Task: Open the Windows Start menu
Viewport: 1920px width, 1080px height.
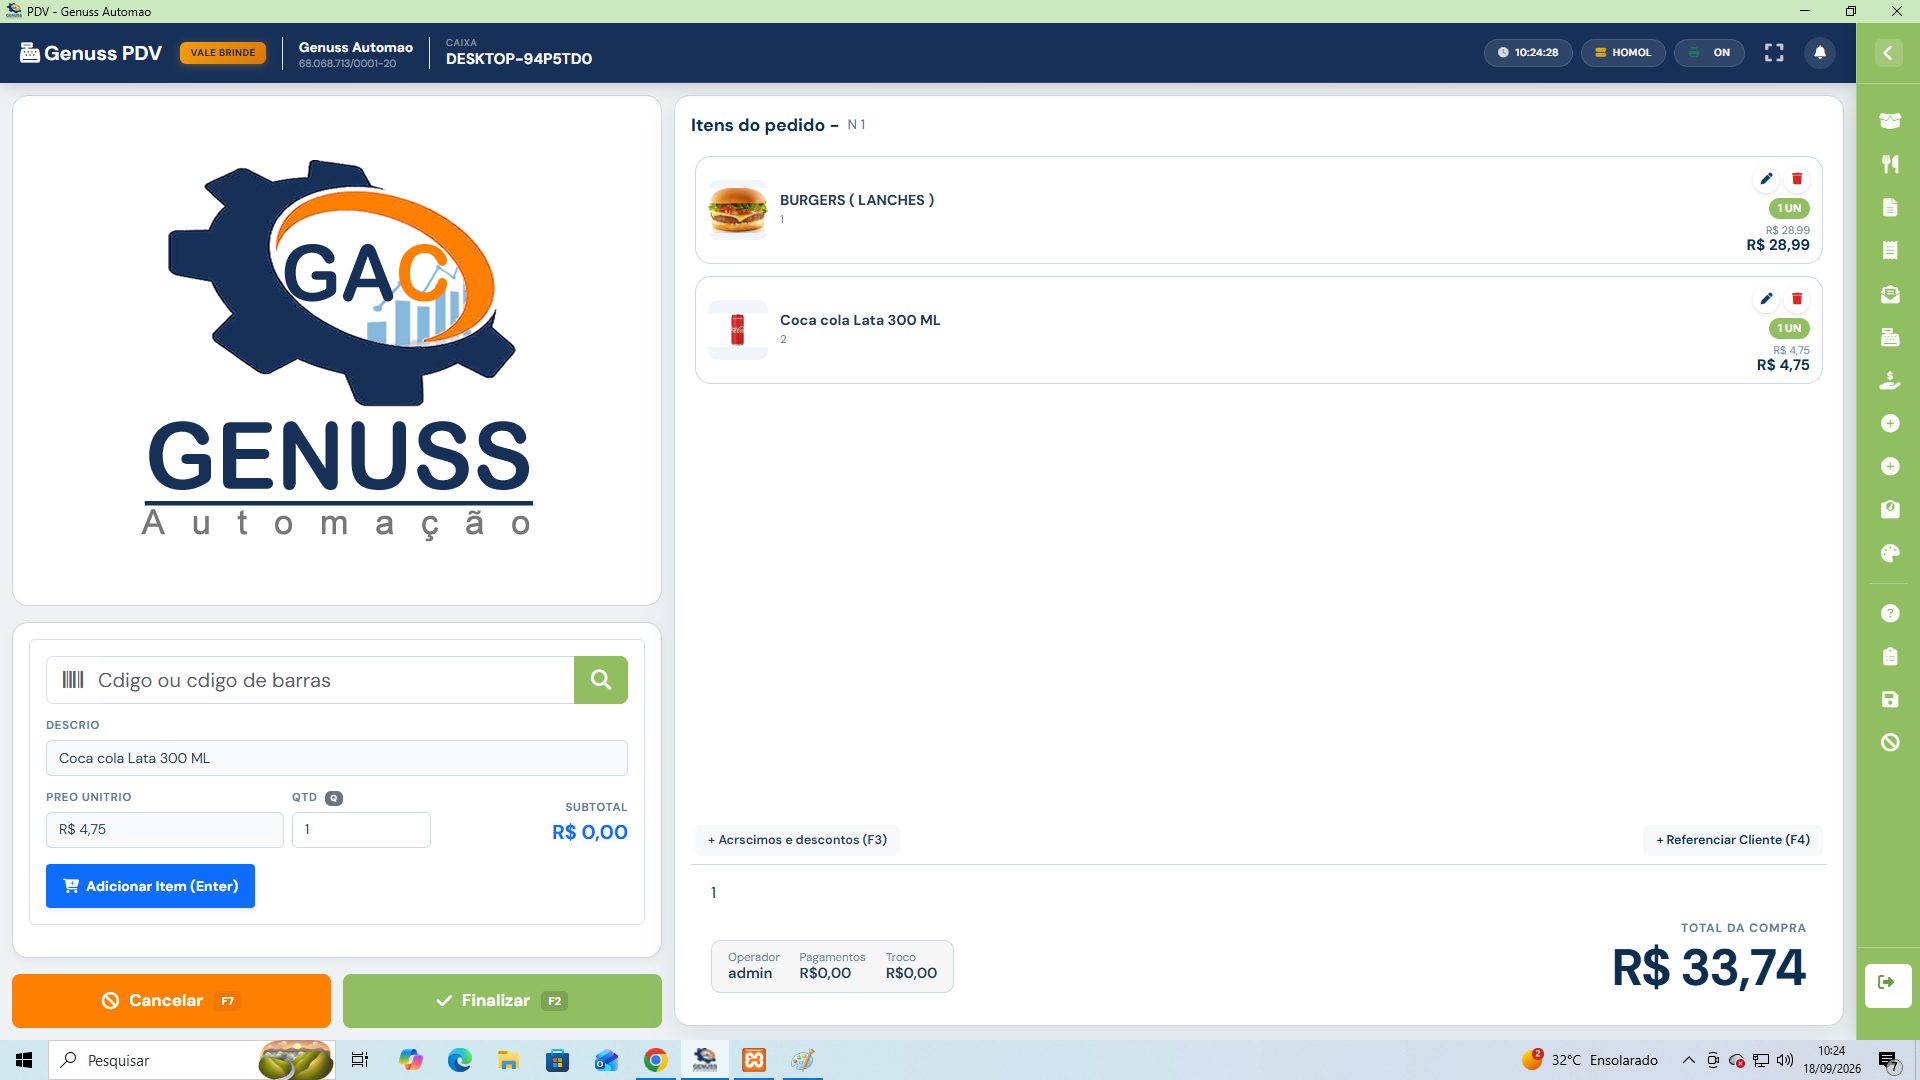Action: (x=24, y=1060)
